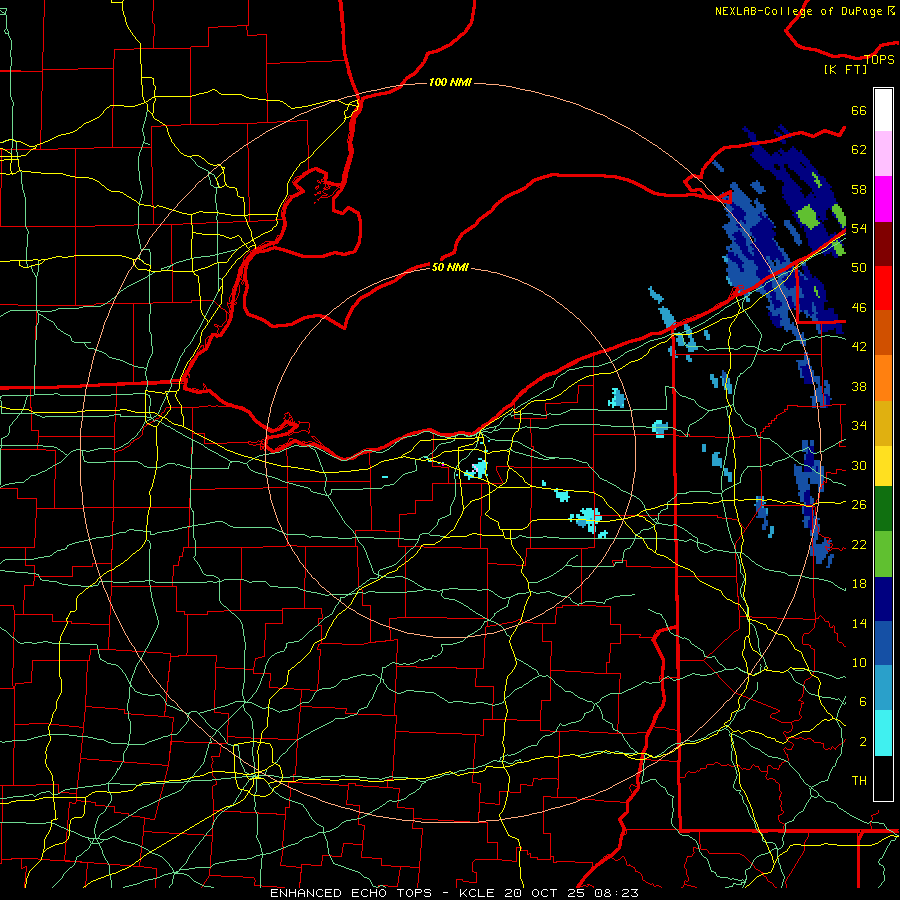
Task: Click the 100 NMI range ring label
Action: click(x=450, y=82)
